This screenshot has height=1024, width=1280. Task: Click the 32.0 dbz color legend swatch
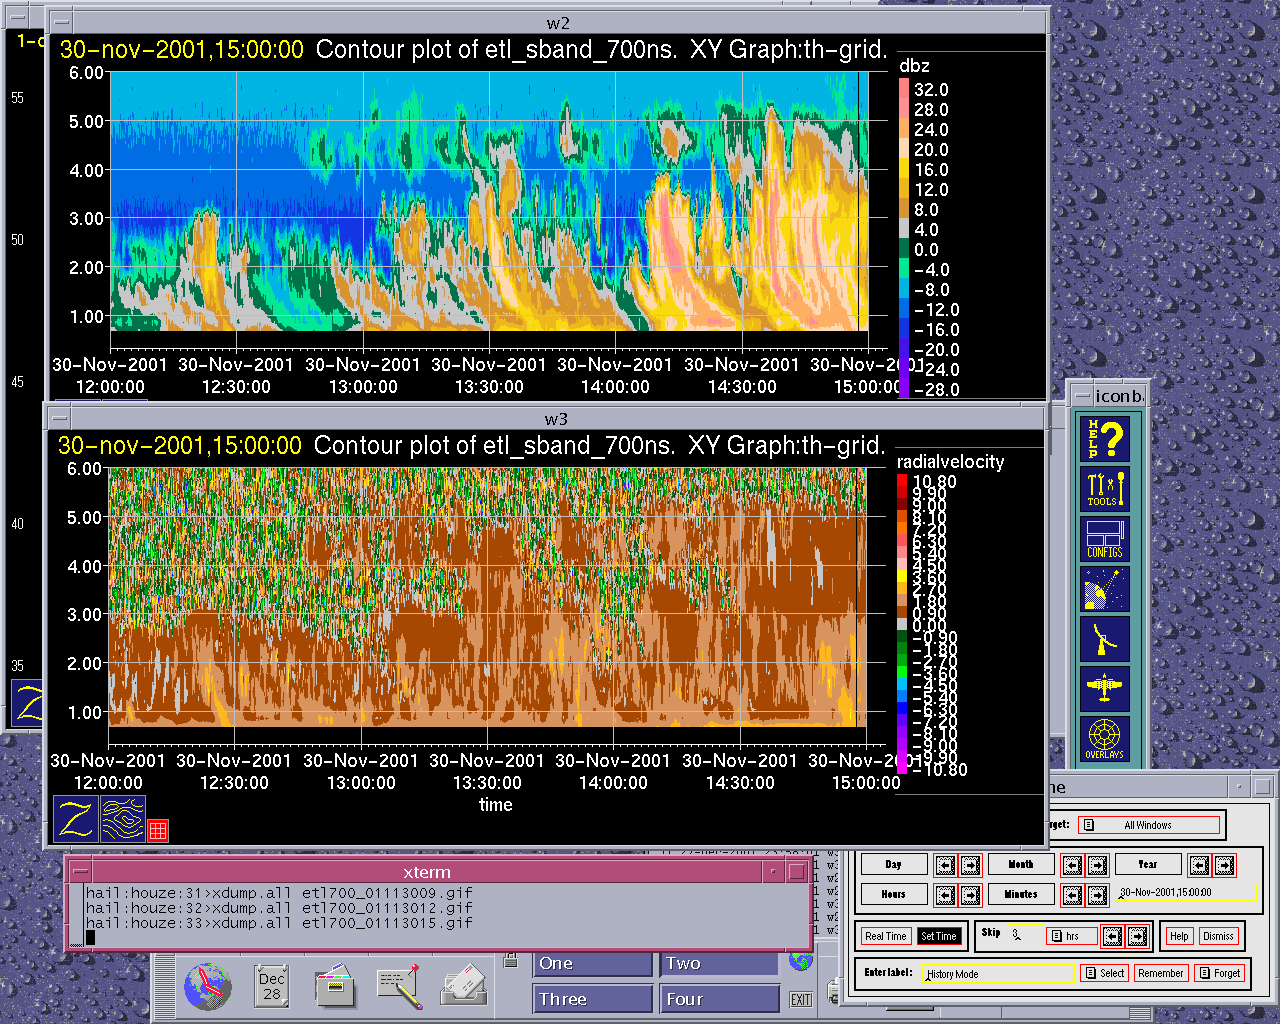click(904, 89)
